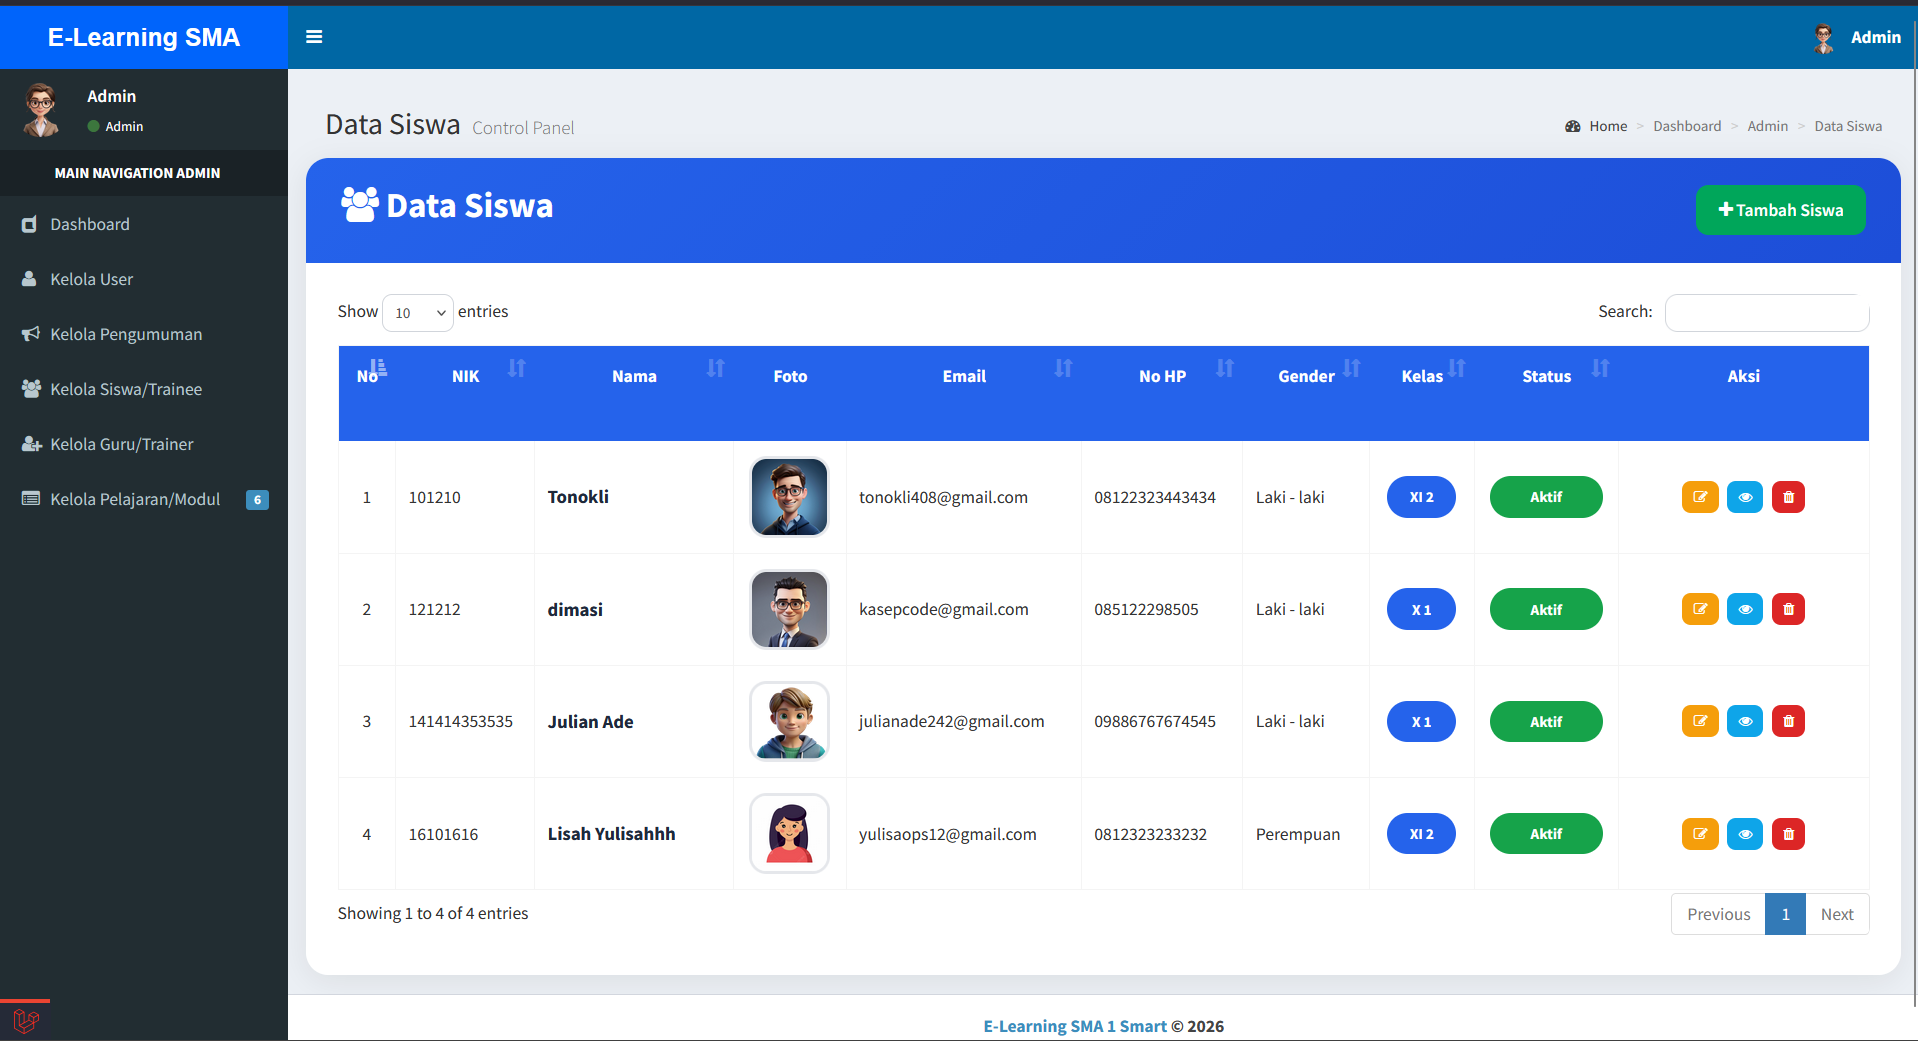The image size is (1918, 1041).
Task: Toggle sidebar with hamburger menu icon
Action: 314,37
